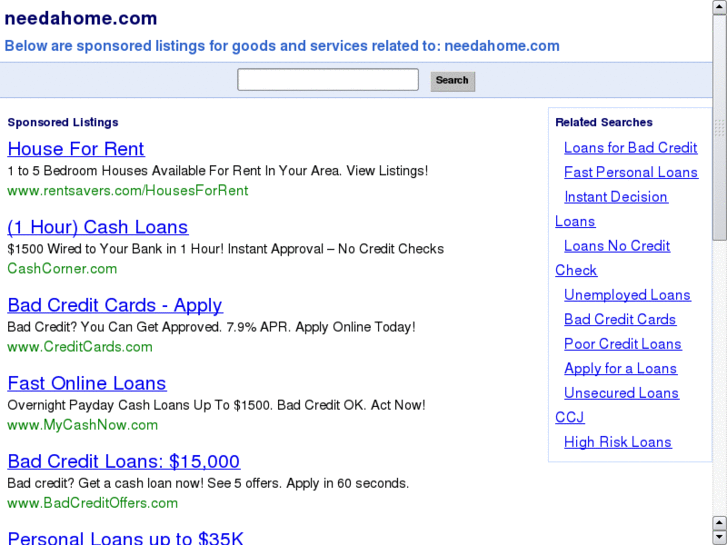Screen dimensions: 727x545
Task: Visit the www.CreditCards.com URL
Action: [x=80, y=347]
